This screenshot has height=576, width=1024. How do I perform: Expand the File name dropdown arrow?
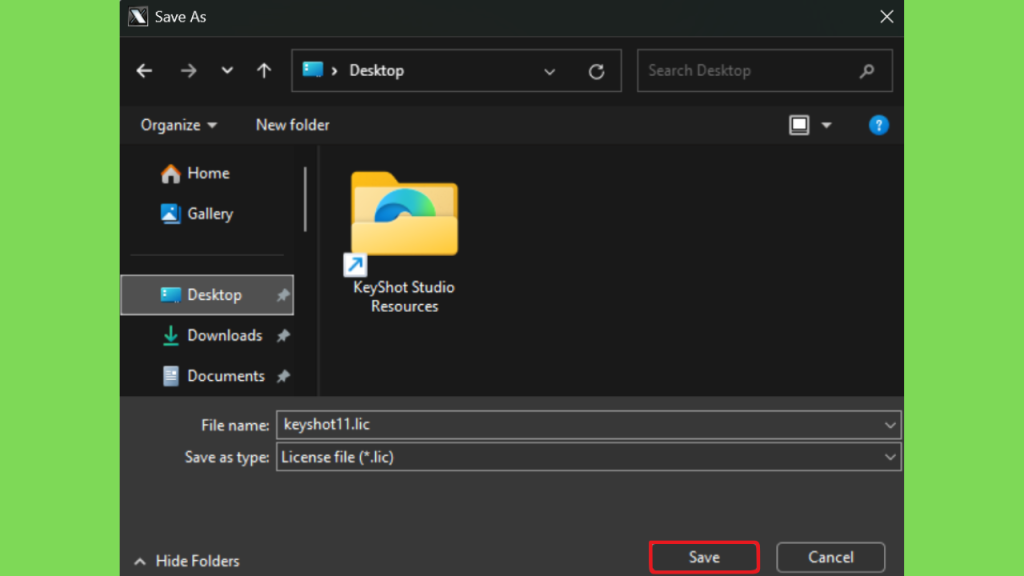(890, 425)
